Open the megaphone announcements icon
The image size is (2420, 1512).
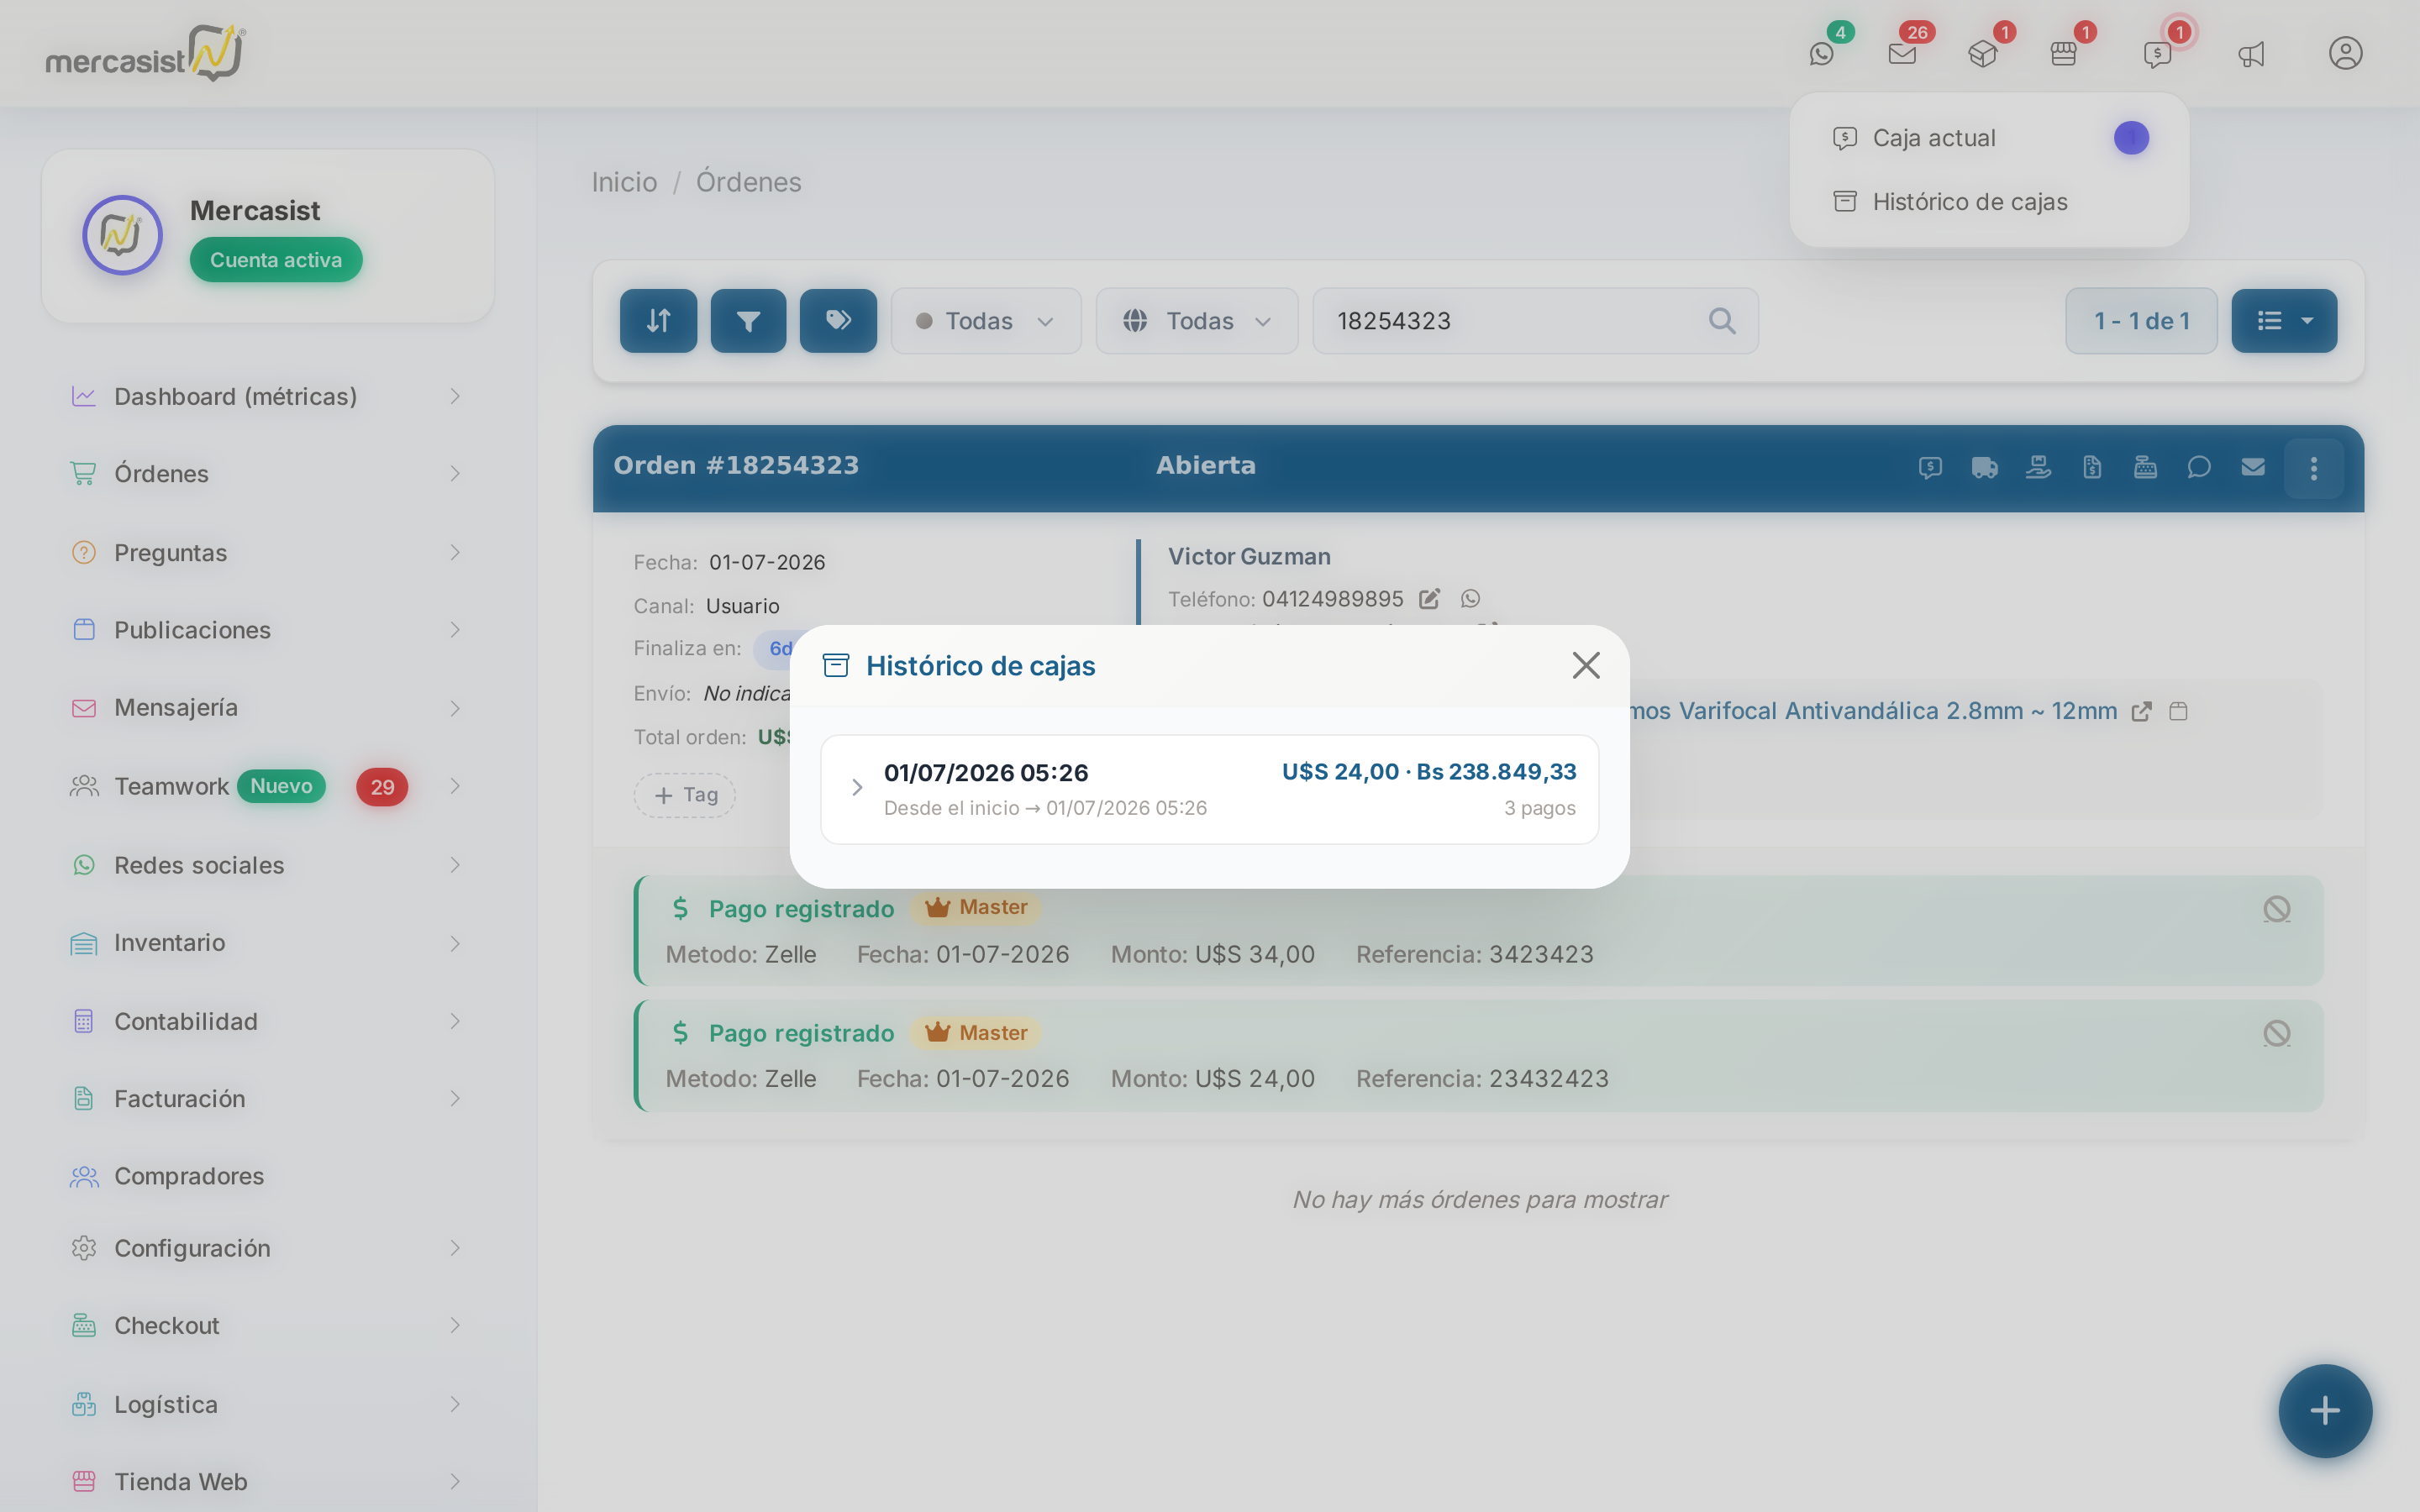click(2251, 54)
